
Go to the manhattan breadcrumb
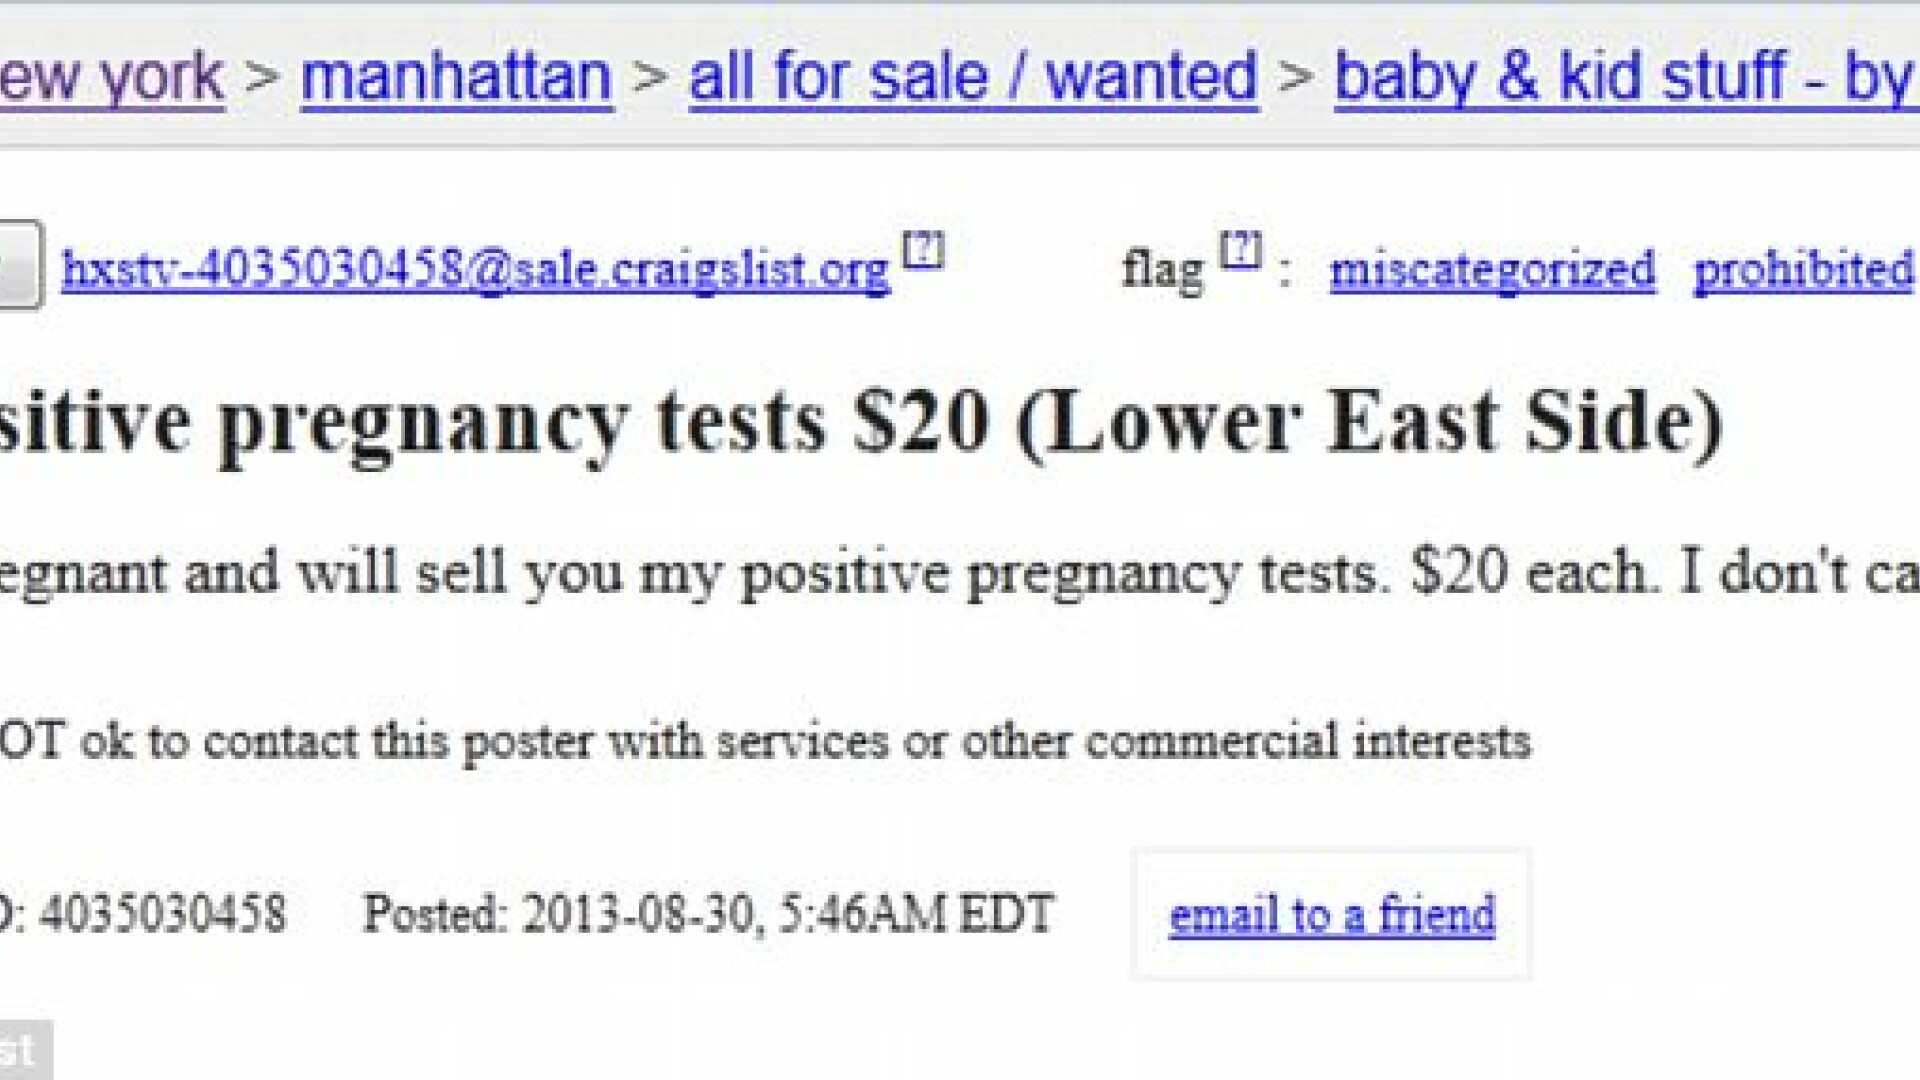(456, 78)
